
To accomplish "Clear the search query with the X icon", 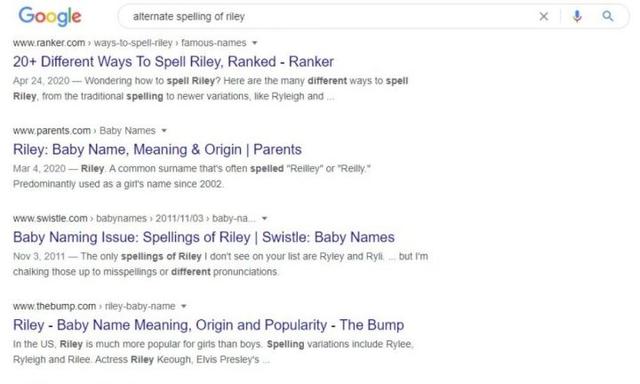I will point(543,17).
